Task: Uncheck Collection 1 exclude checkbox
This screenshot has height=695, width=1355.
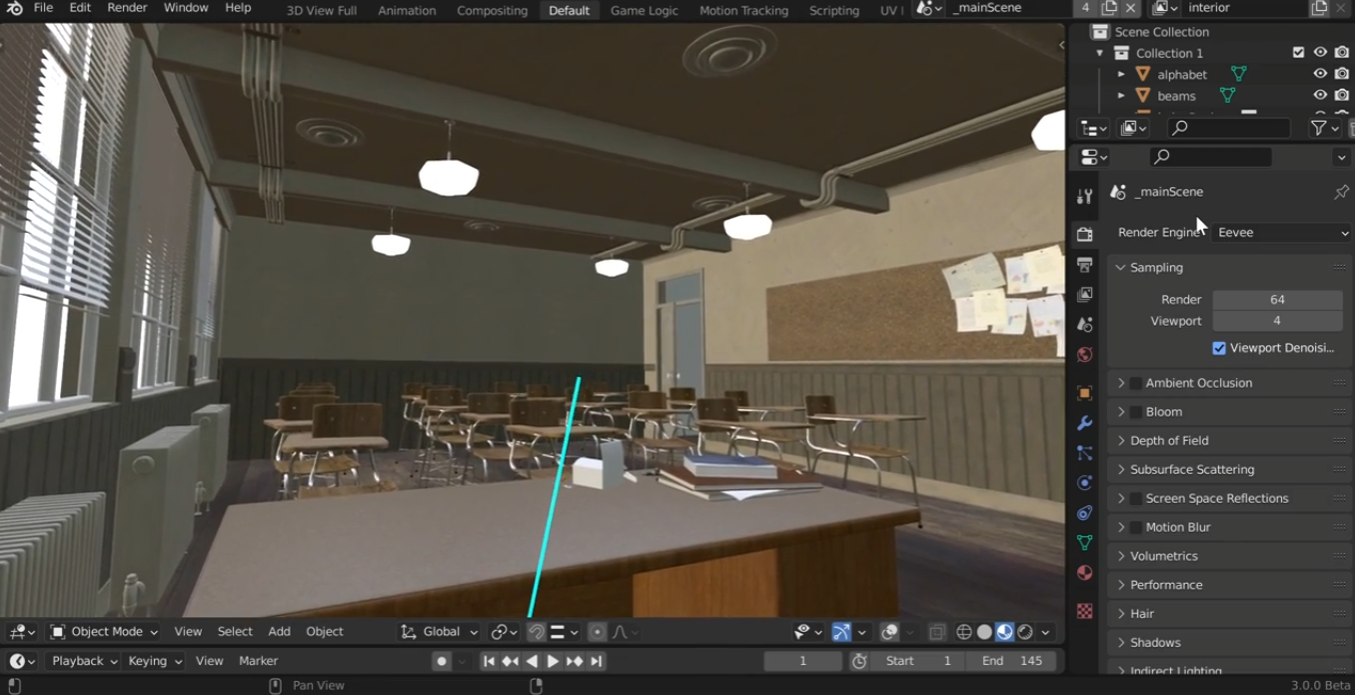Action: 1298,53
